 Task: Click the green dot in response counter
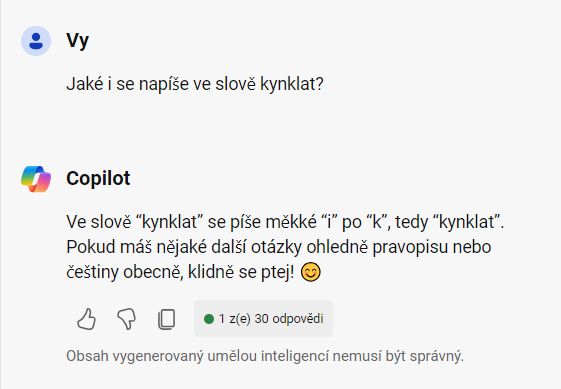209,319
